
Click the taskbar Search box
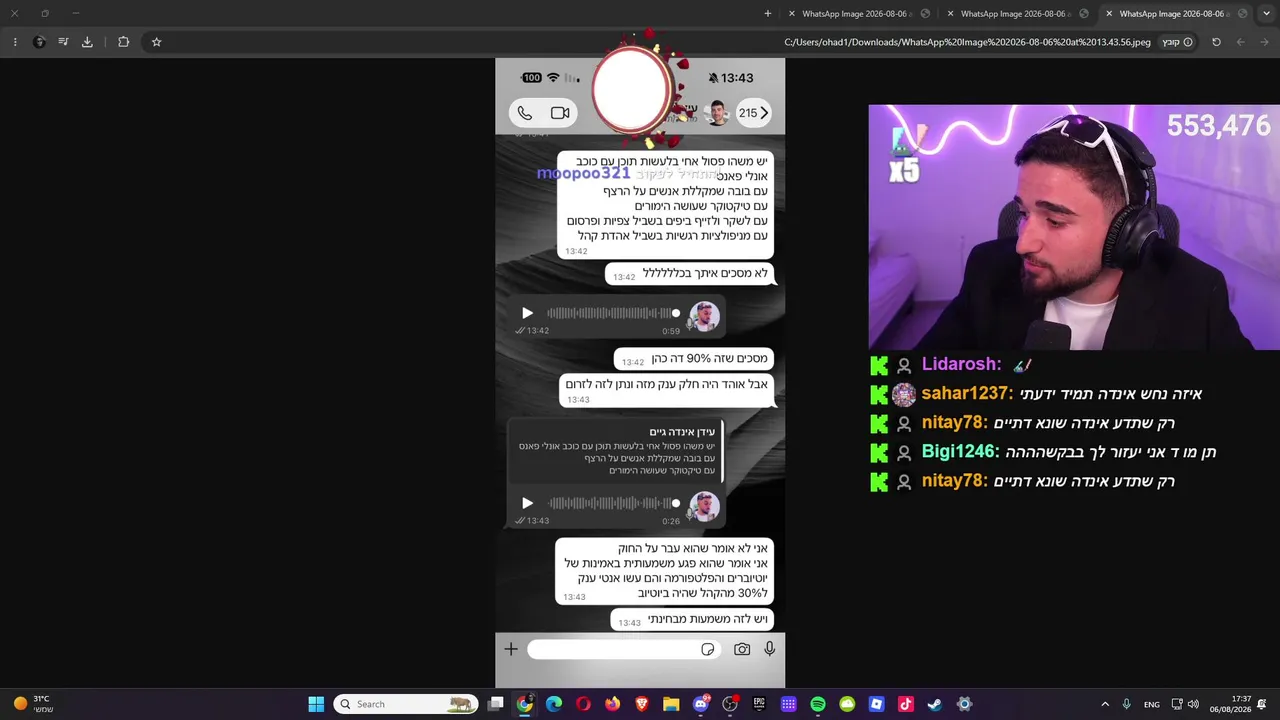click(405, 704)
